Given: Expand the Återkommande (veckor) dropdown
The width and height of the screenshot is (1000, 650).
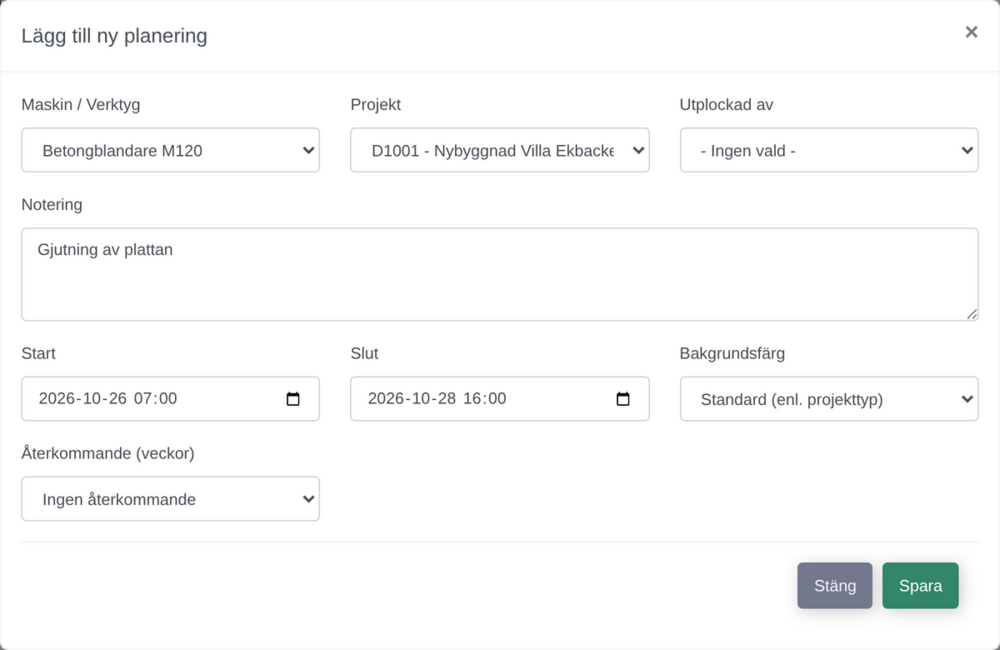Looking at the screenshot, I should point(170,499).
